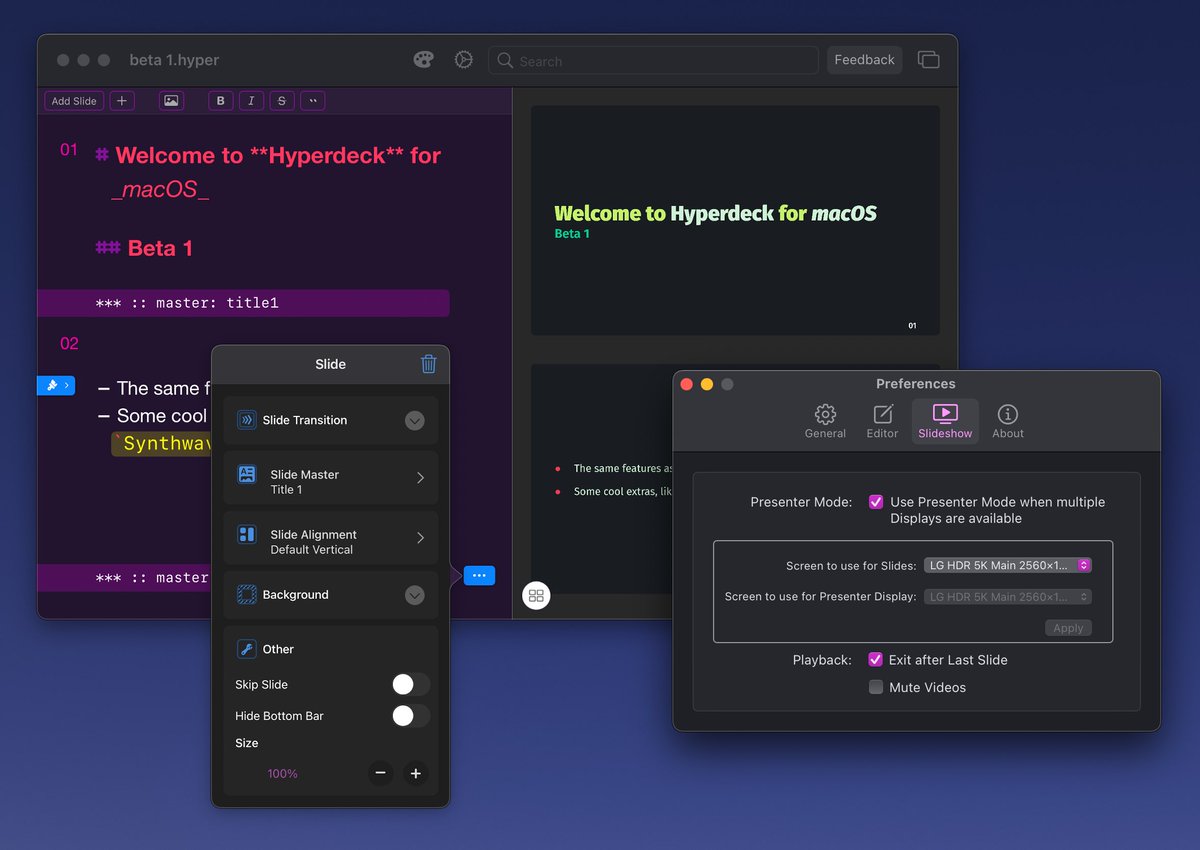Select the Slideshow preferences tab

945,421
